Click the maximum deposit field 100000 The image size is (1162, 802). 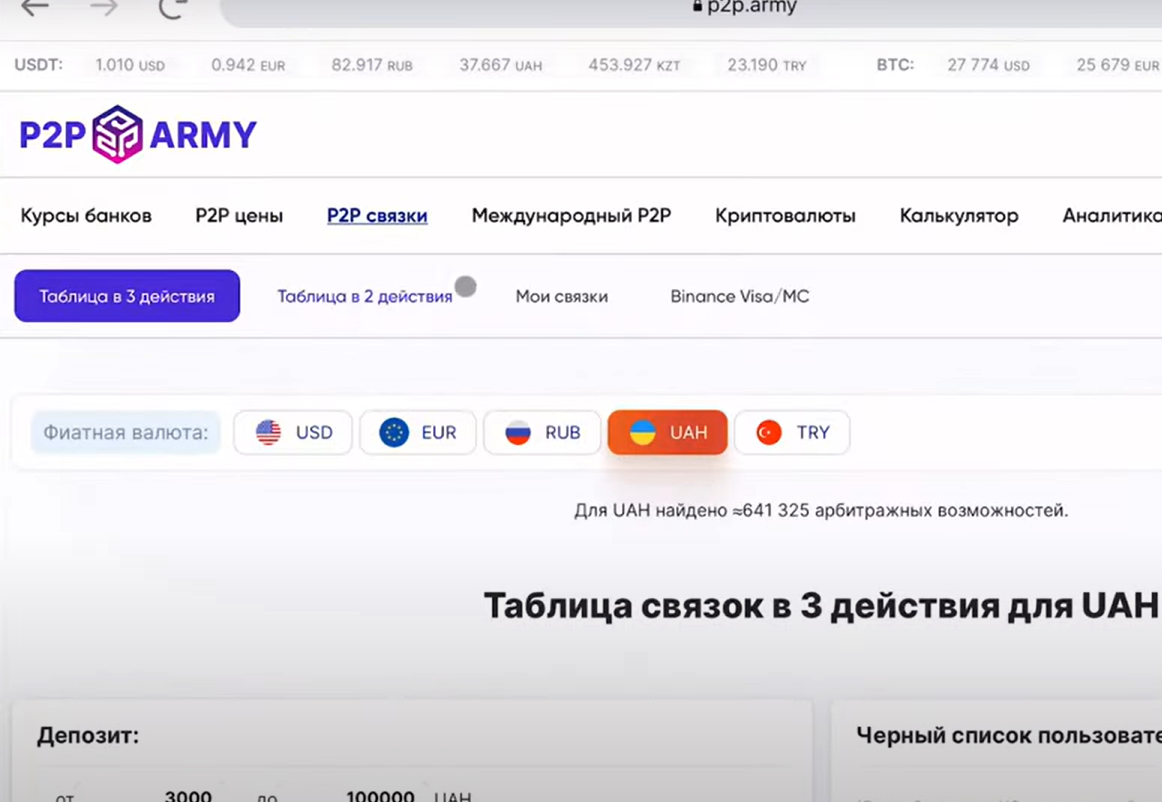(380, 796)
